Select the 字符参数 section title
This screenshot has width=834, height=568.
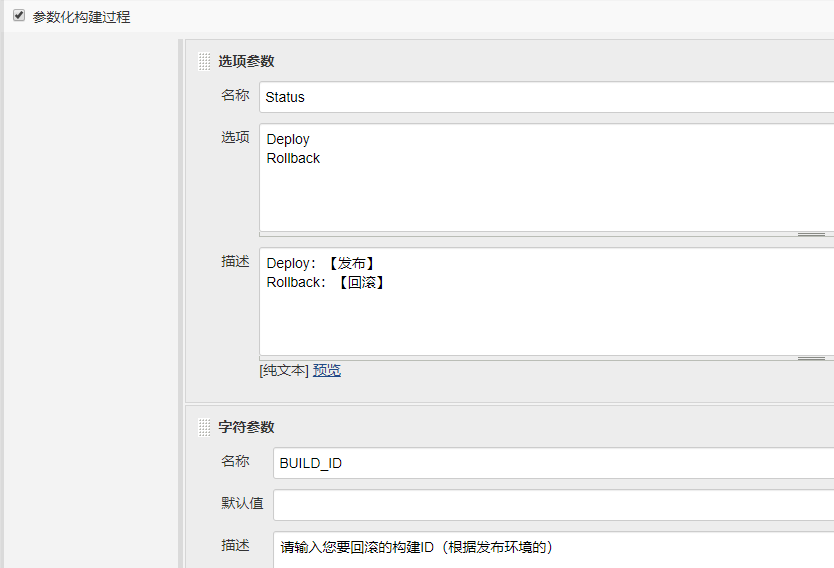[246, 427]
